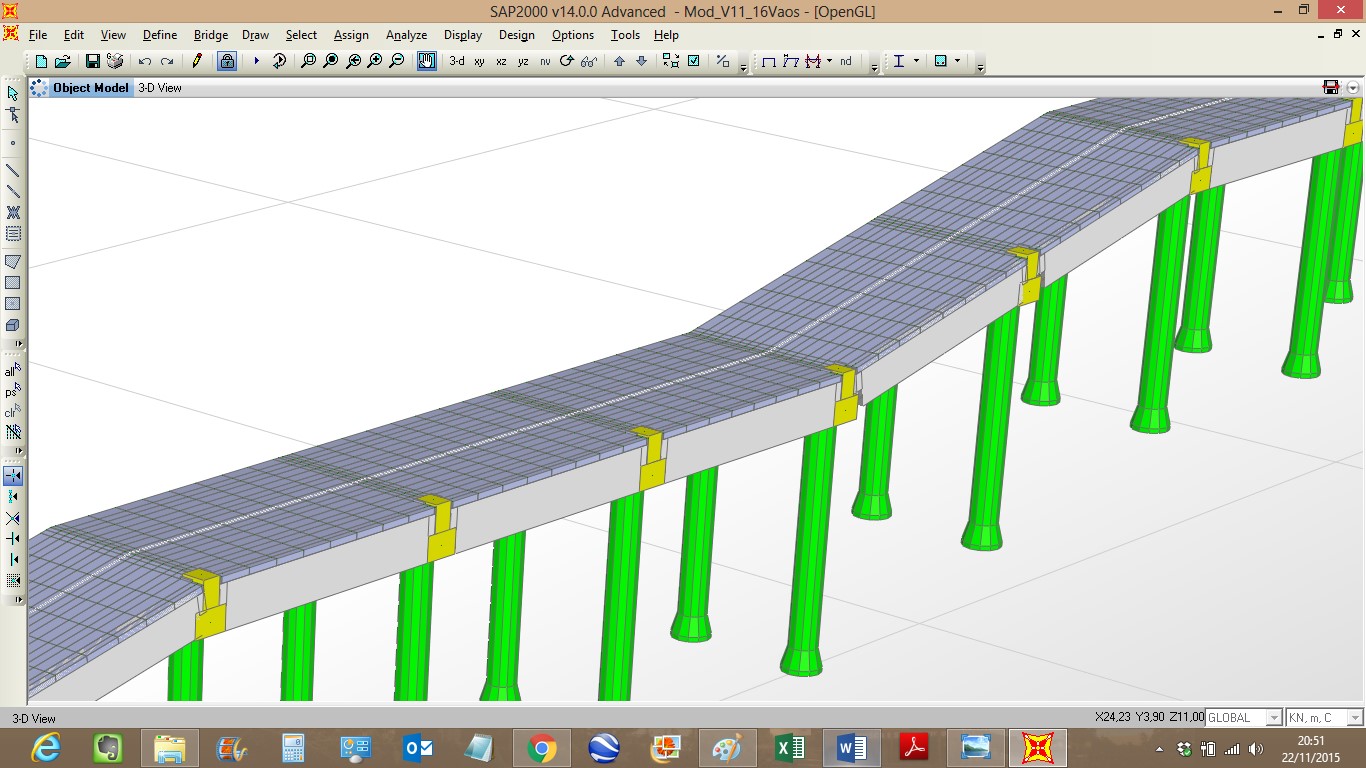Undo the last action
The image size is (1366, 768).
pos(145,61)
